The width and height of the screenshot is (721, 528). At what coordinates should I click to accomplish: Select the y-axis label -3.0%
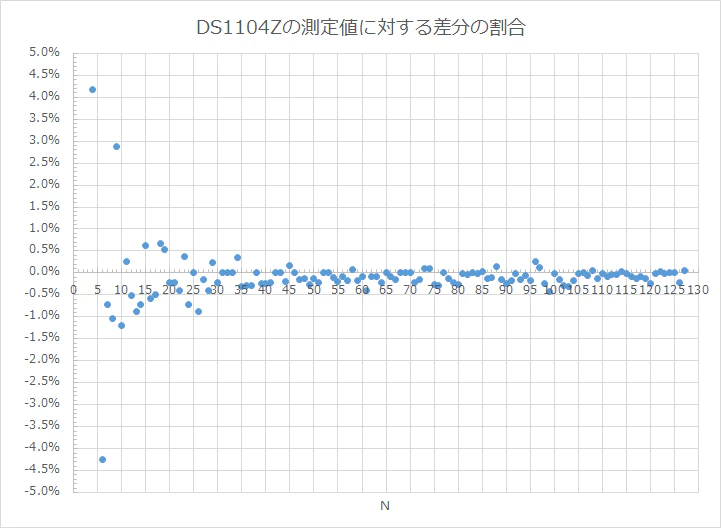[43, 403]
